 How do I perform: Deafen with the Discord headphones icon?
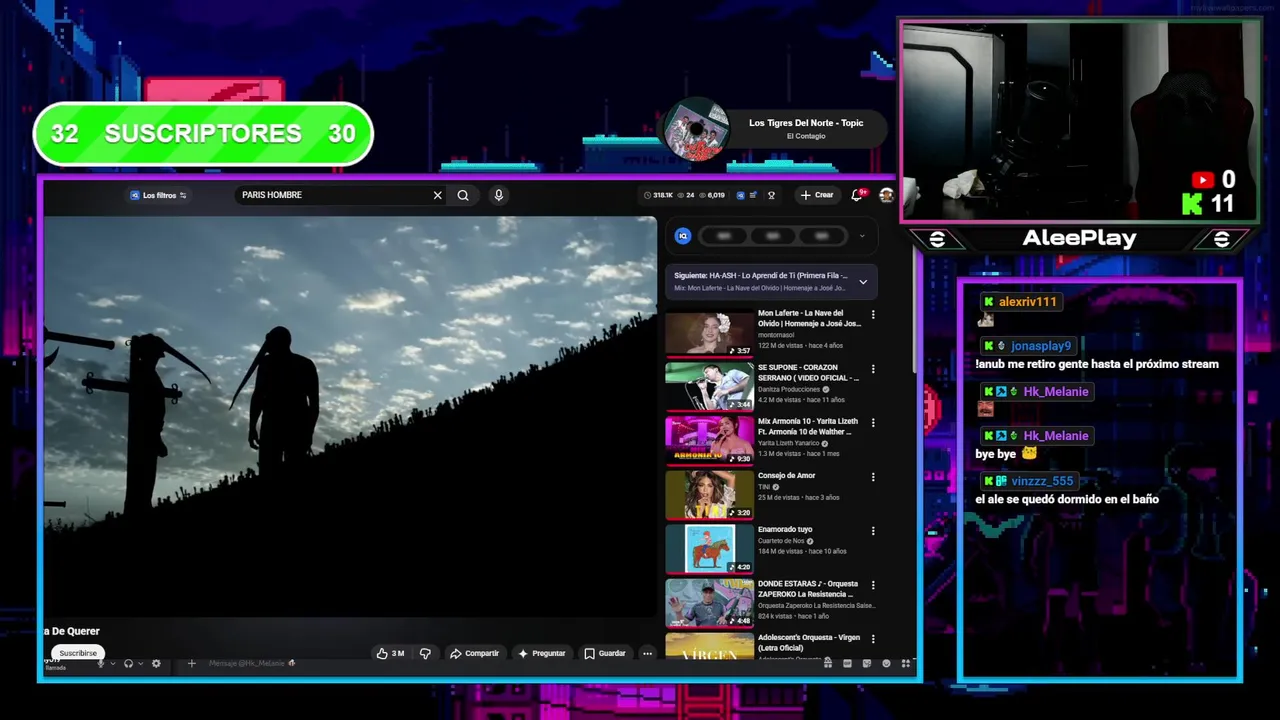coord(128,663)
